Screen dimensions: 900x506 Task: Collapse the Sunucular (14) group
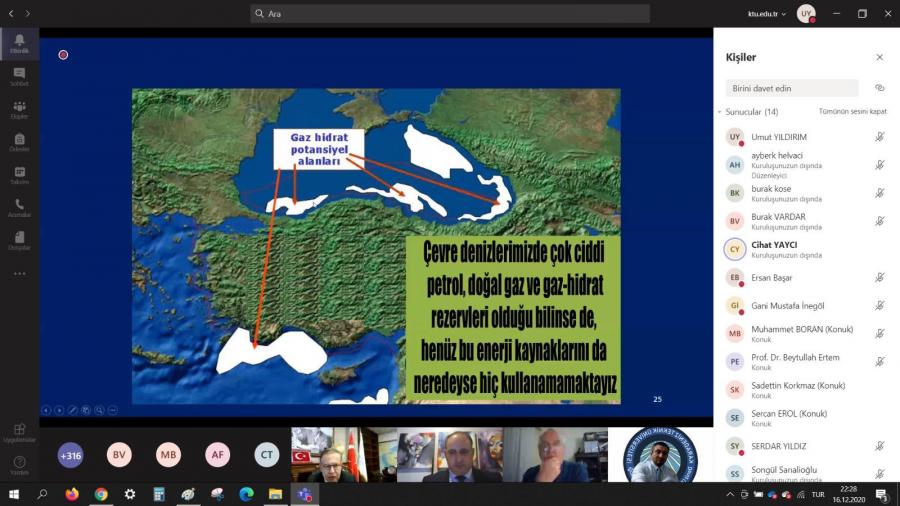point(719,112)
